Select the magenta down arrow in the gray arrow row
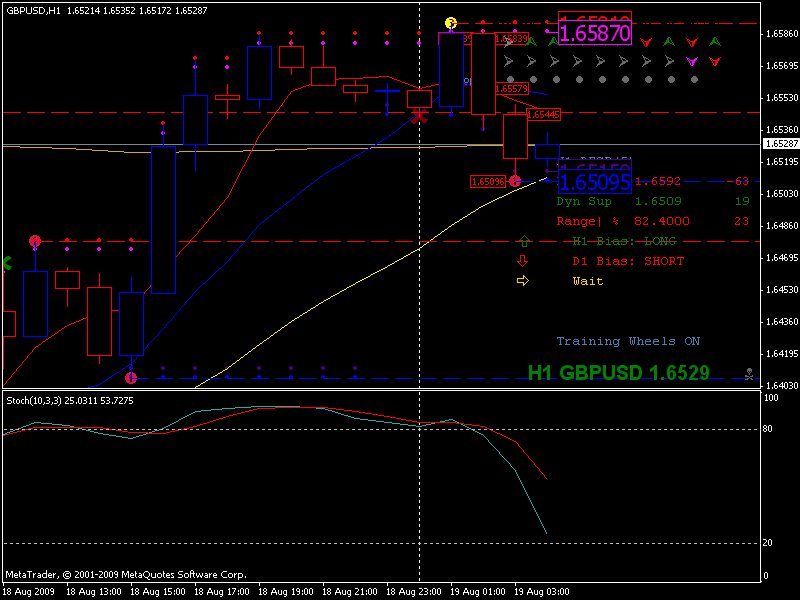The height and width of the screenshot is (600, 800). point(691,62)
